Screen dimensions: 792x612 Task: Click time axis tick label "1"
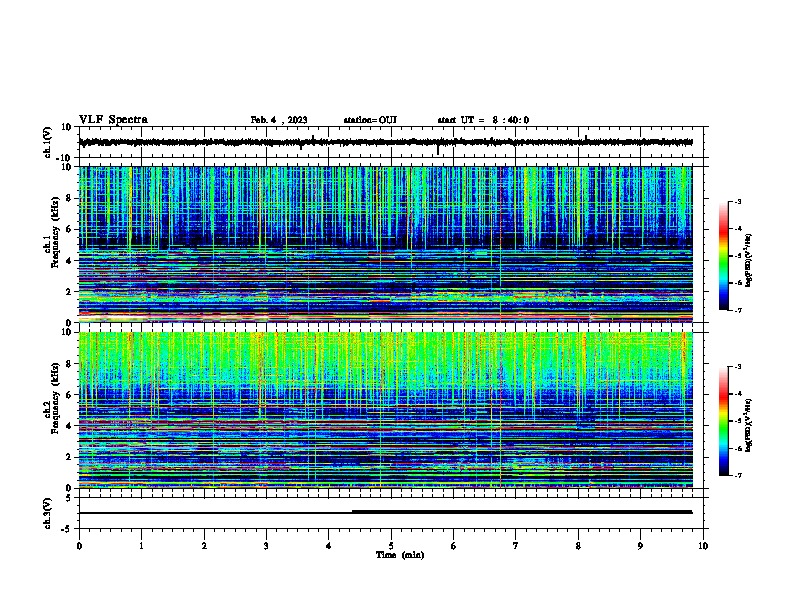point(141,546)
